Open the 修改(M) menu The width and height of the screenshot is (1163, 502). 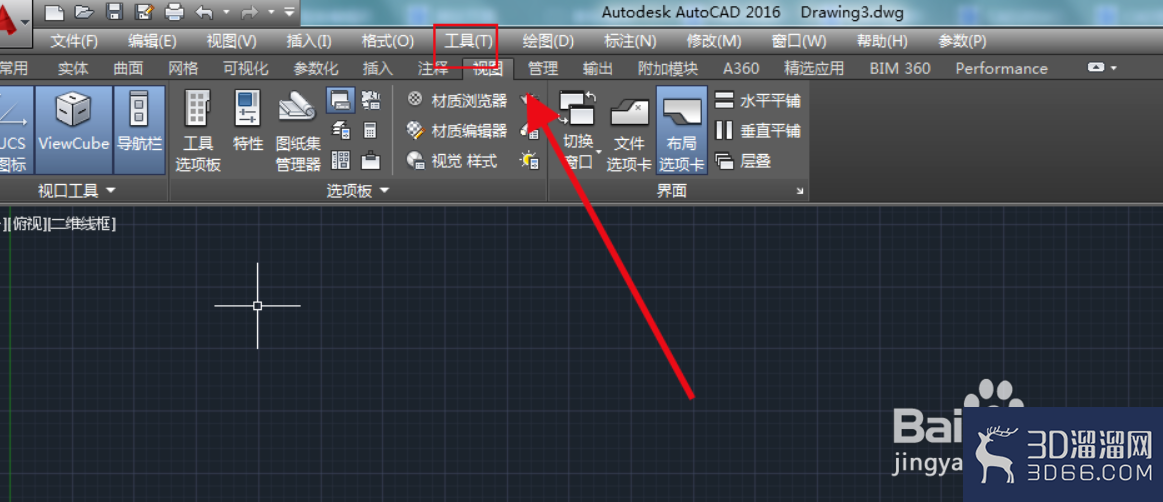pos(714,41)
